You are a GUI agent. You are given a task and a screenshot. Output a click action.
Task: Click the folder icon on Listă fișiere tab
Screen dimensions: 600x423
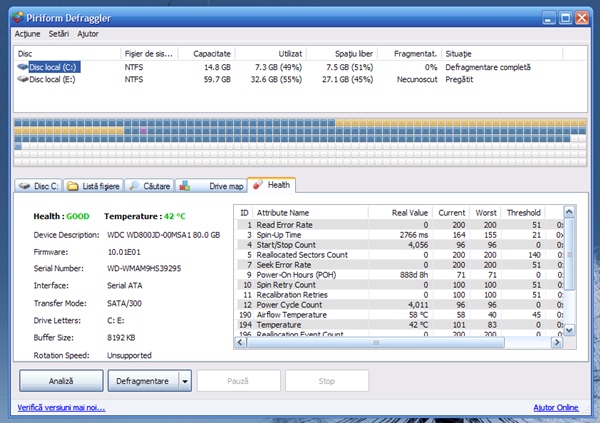(73, 186)
